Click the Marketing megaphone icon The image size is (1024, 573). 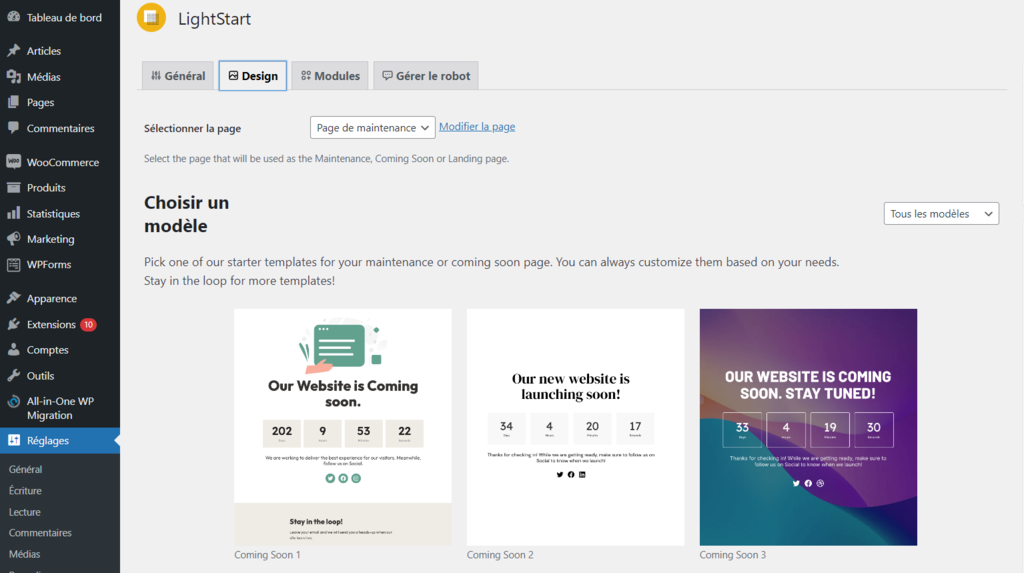14,238
